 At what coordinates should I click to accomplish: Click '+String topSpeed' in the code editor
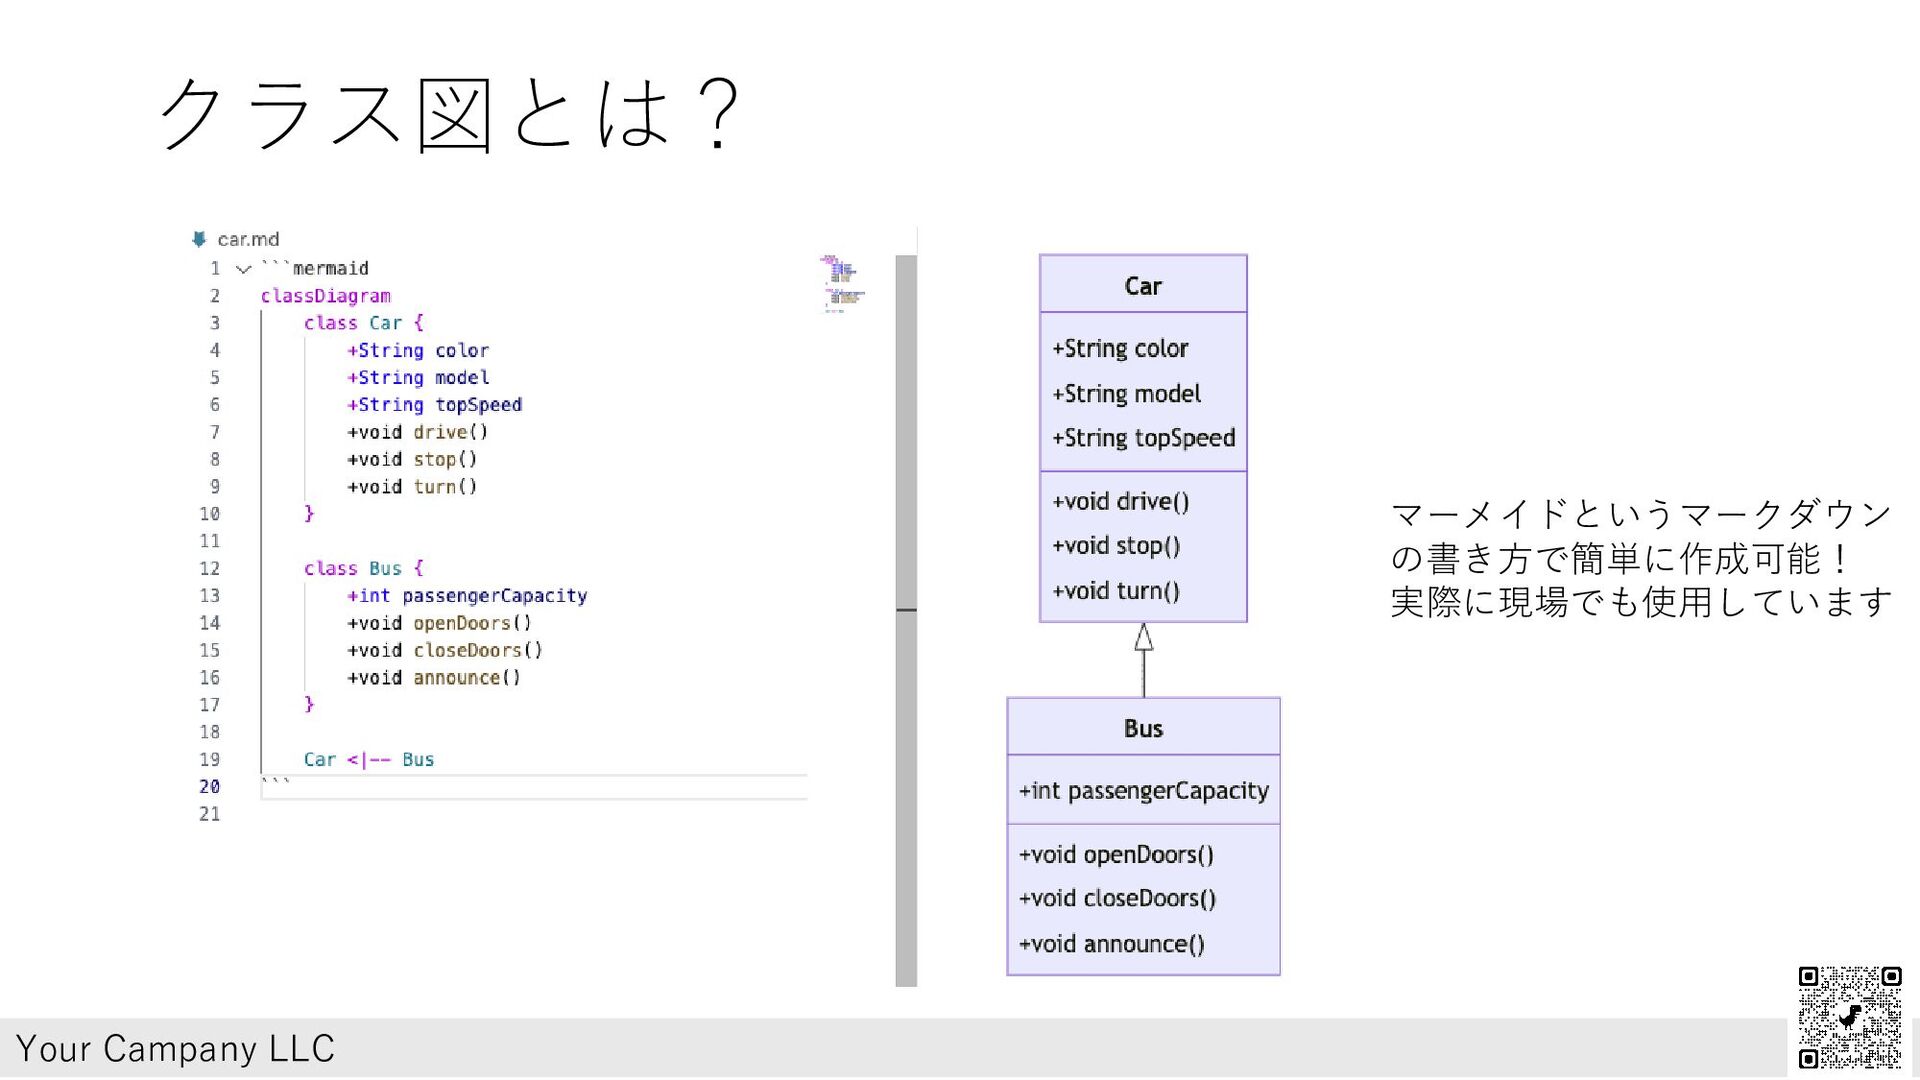click(434, 405)
